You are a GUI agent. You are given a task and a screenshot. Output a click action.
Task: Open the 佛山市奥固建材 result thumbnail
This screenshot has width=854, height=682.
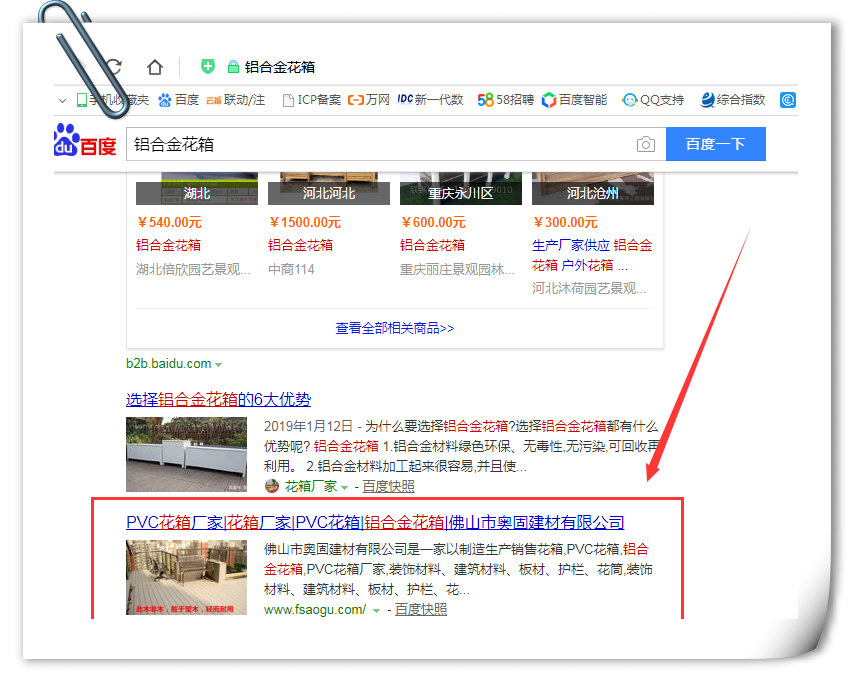(186, 577)
